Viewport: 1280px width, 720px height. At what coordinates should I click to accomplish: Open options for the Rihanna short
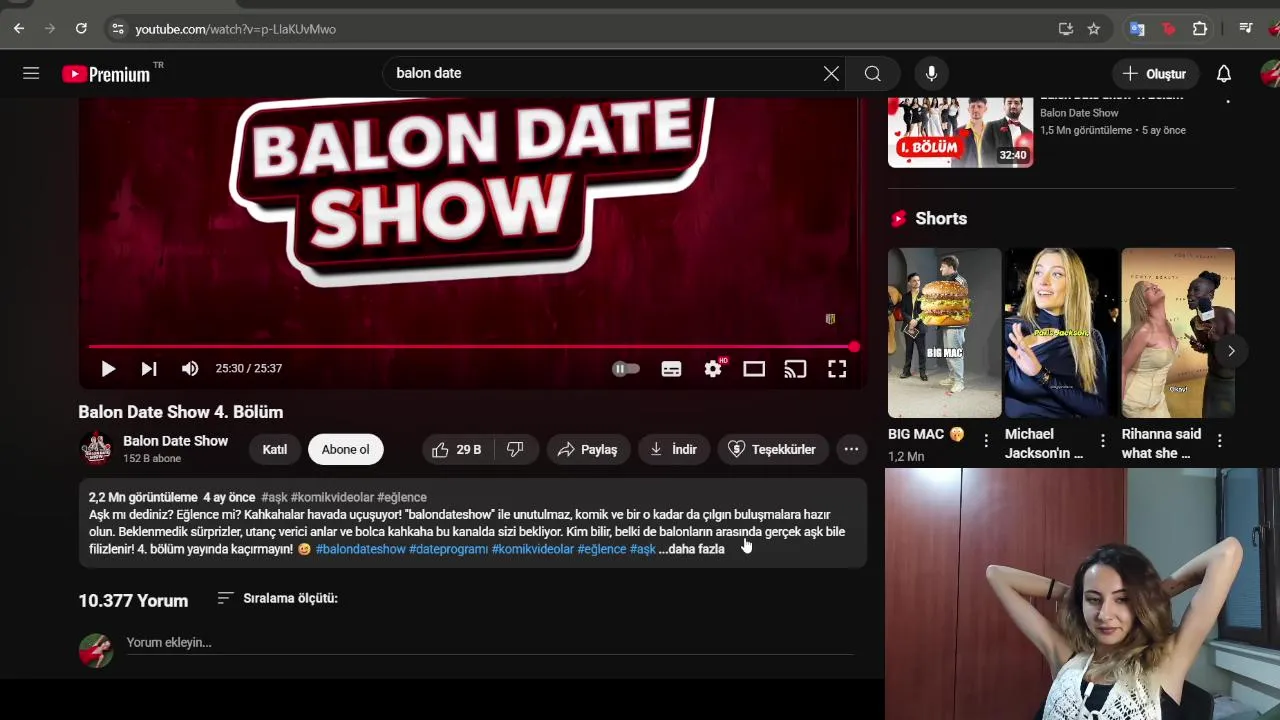click(1220, 440)
